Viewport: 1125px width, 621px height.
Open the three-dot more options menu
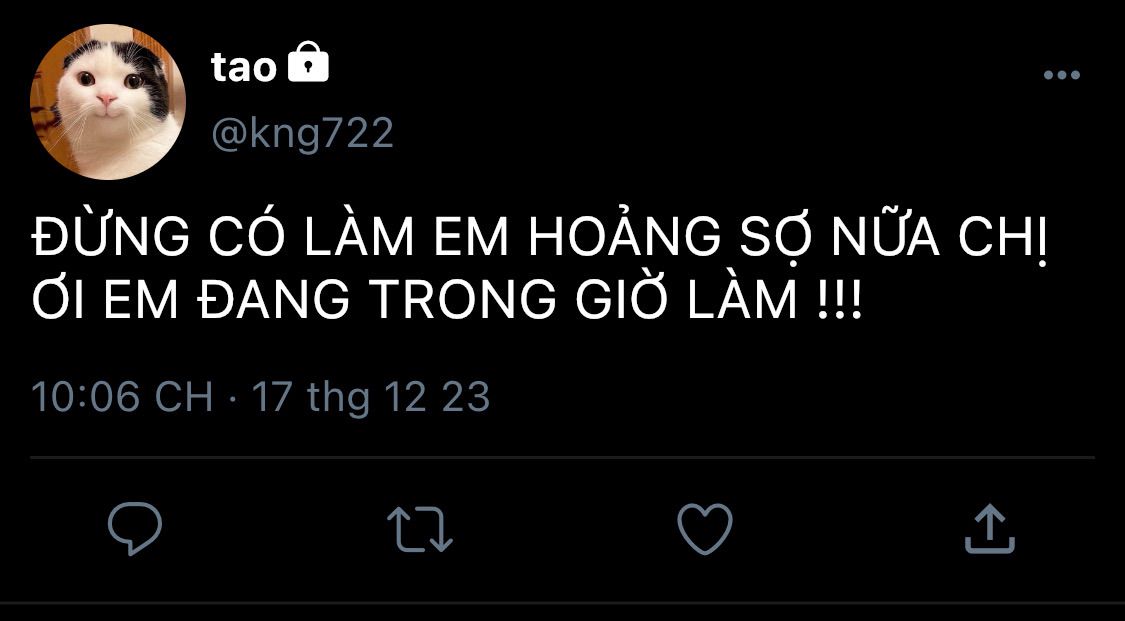tap(1062, 75)
